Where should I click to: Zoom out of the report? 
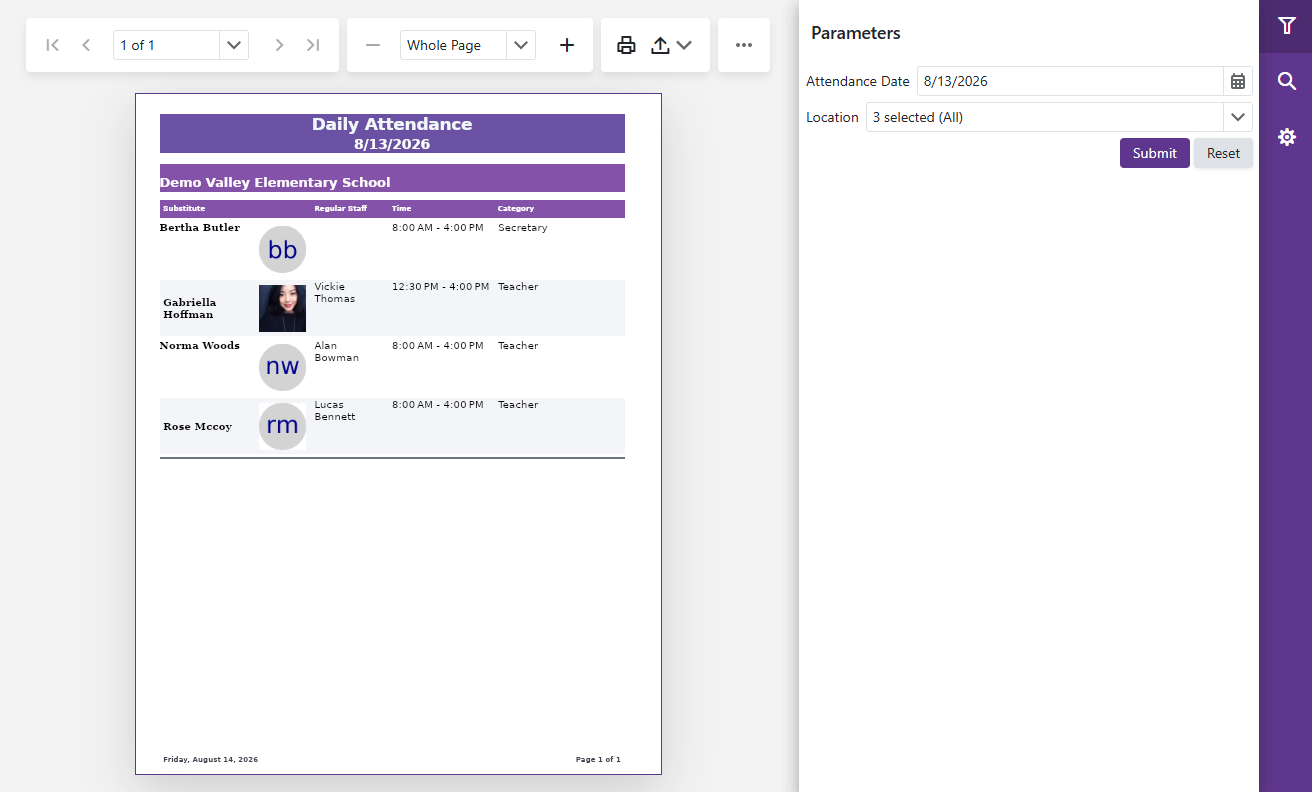pos(373,45)
